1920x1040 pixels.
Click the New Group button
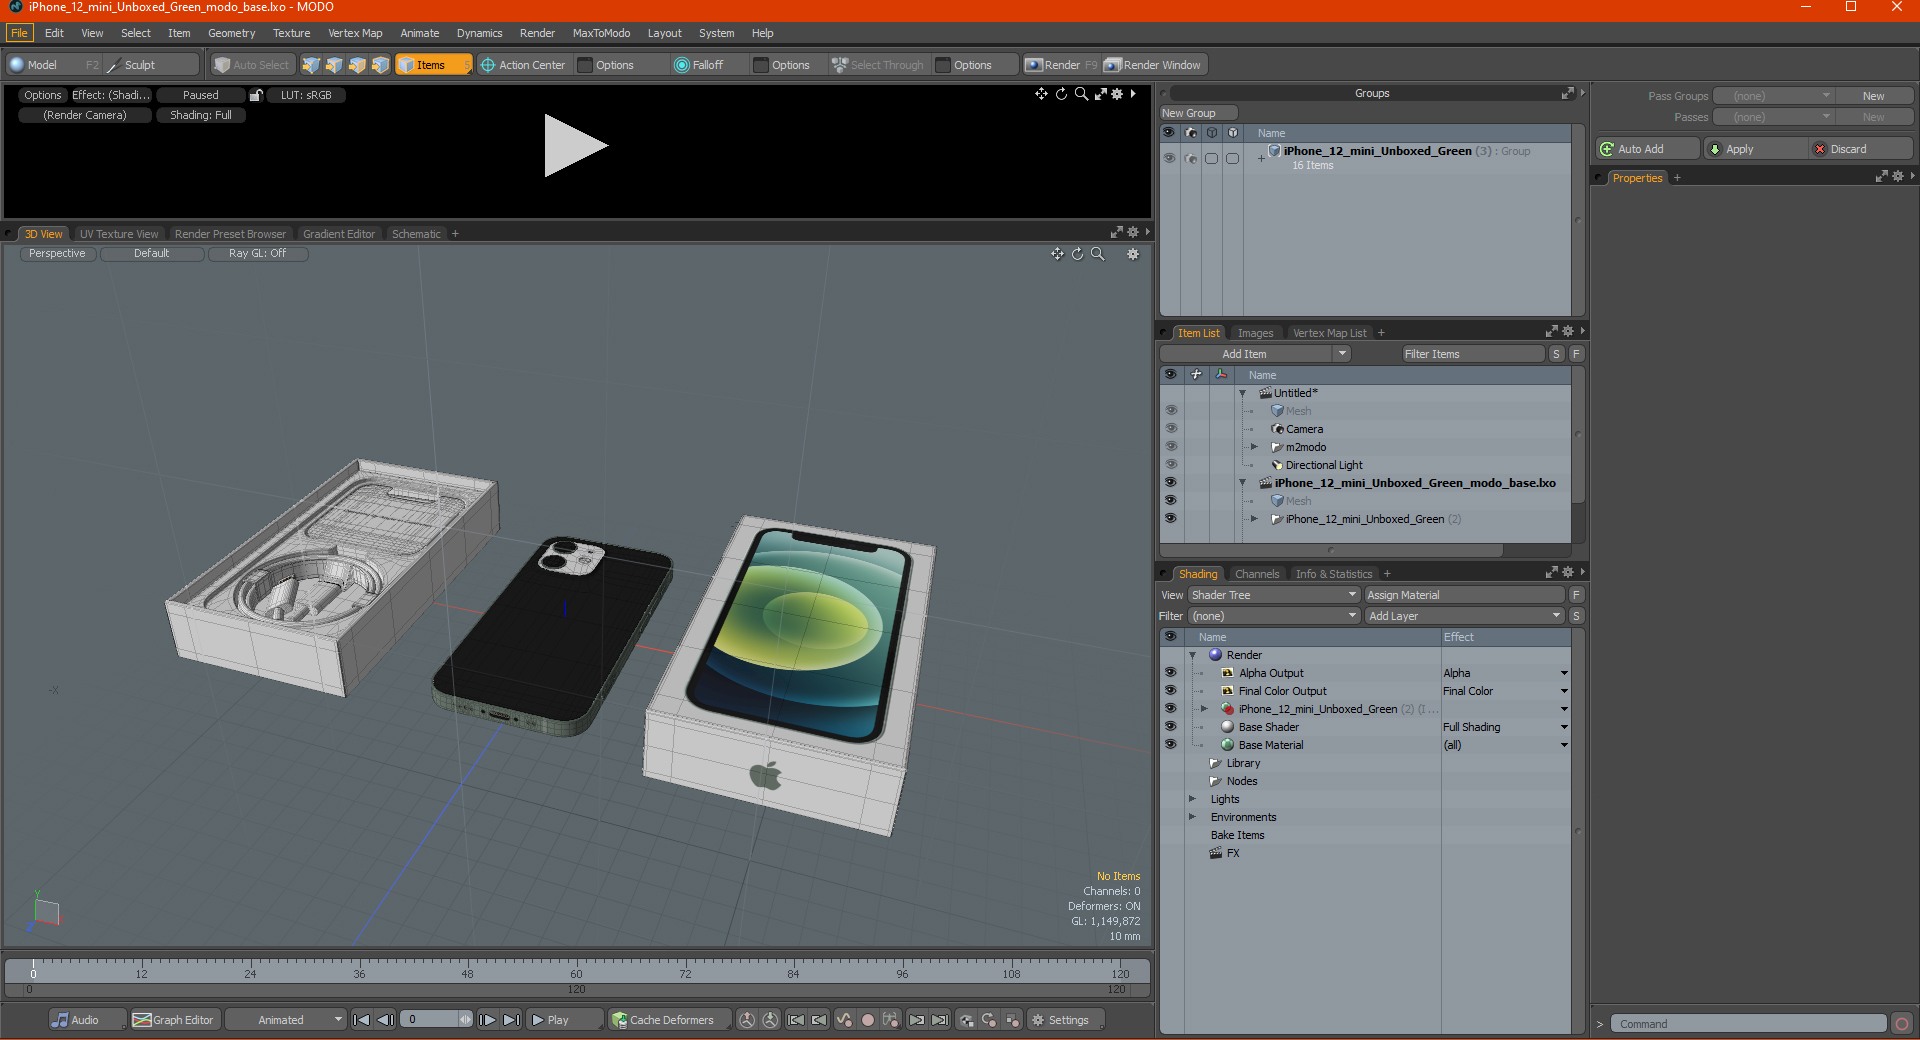pyautogui.click(x=1198, y=113)
